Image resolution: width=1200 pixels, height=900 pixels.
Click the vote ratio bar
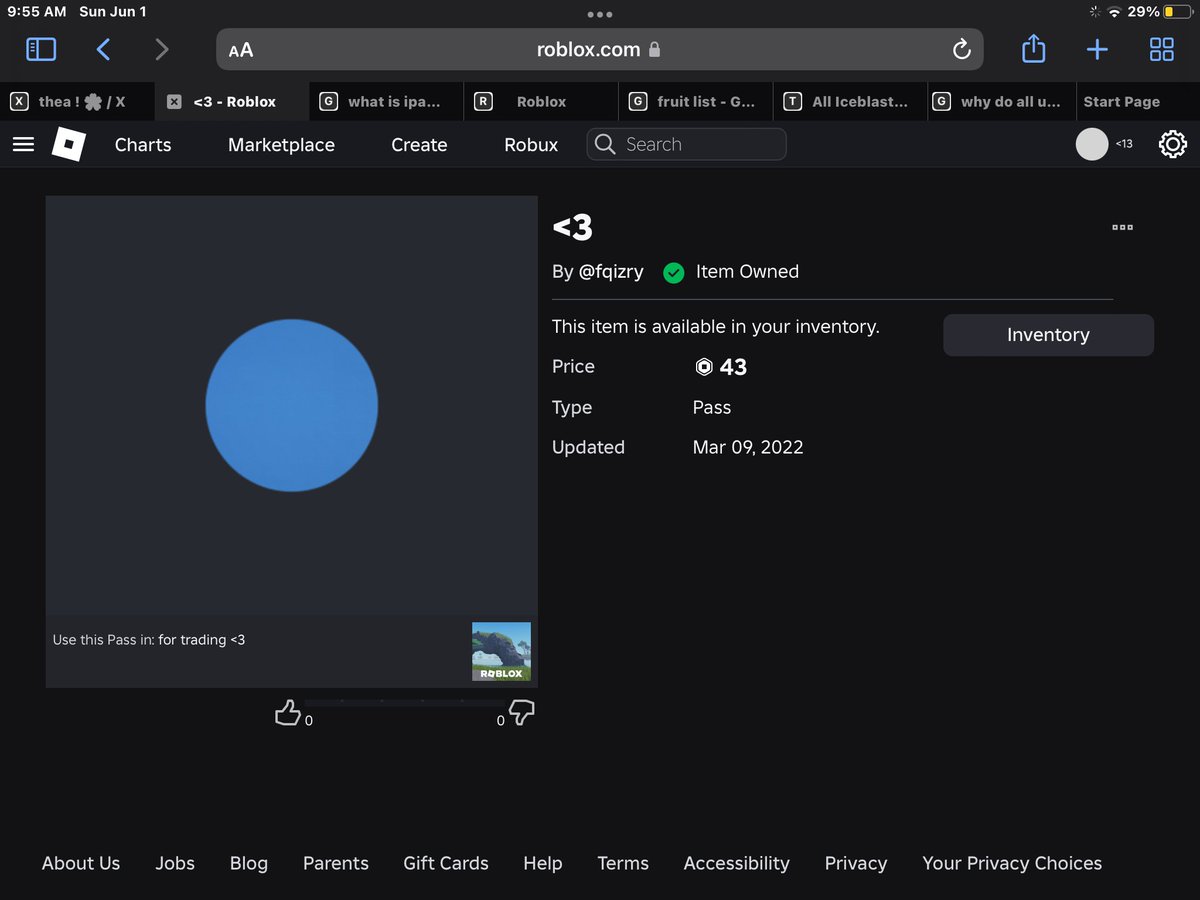pos(404,703)
